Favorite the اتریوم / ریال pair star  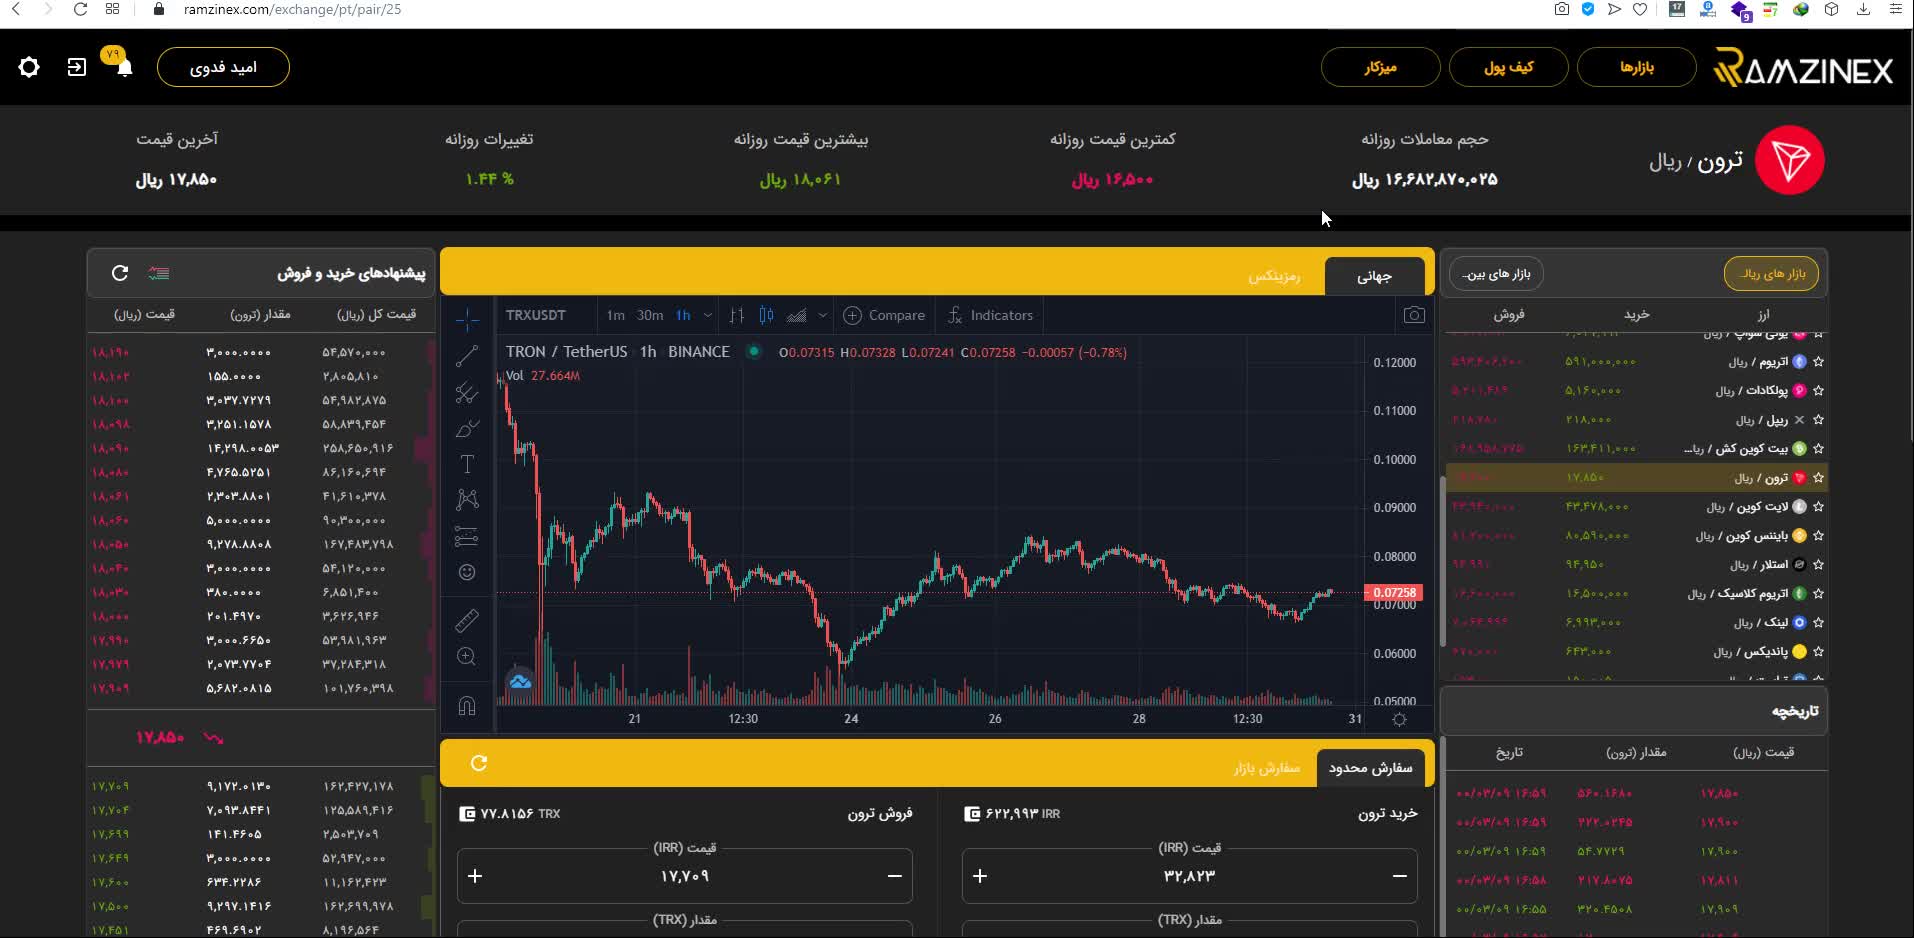pos(1818,362)
